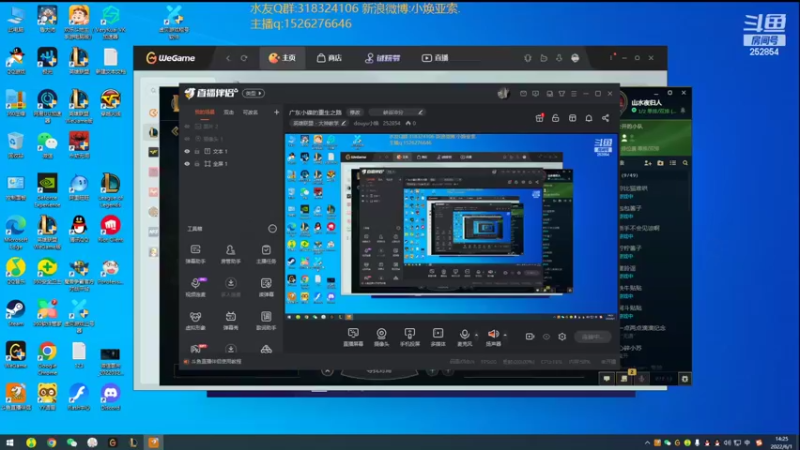Refresh the WeGame page
The image size is (800, 450).
(x=244, y=58)
